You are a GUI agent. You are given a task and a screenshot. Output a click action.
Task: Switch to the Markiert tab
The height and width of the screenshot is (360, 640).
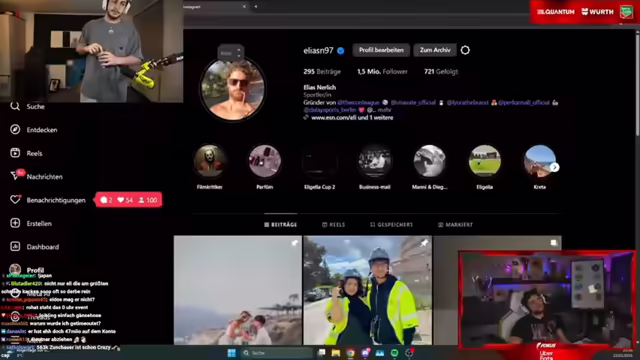pos(455,225)
